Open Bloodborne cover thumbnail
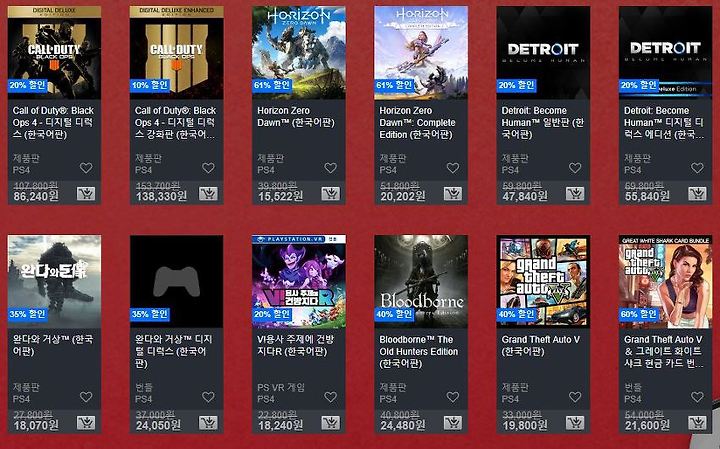 pyautogui.click(x=421, y=281)
